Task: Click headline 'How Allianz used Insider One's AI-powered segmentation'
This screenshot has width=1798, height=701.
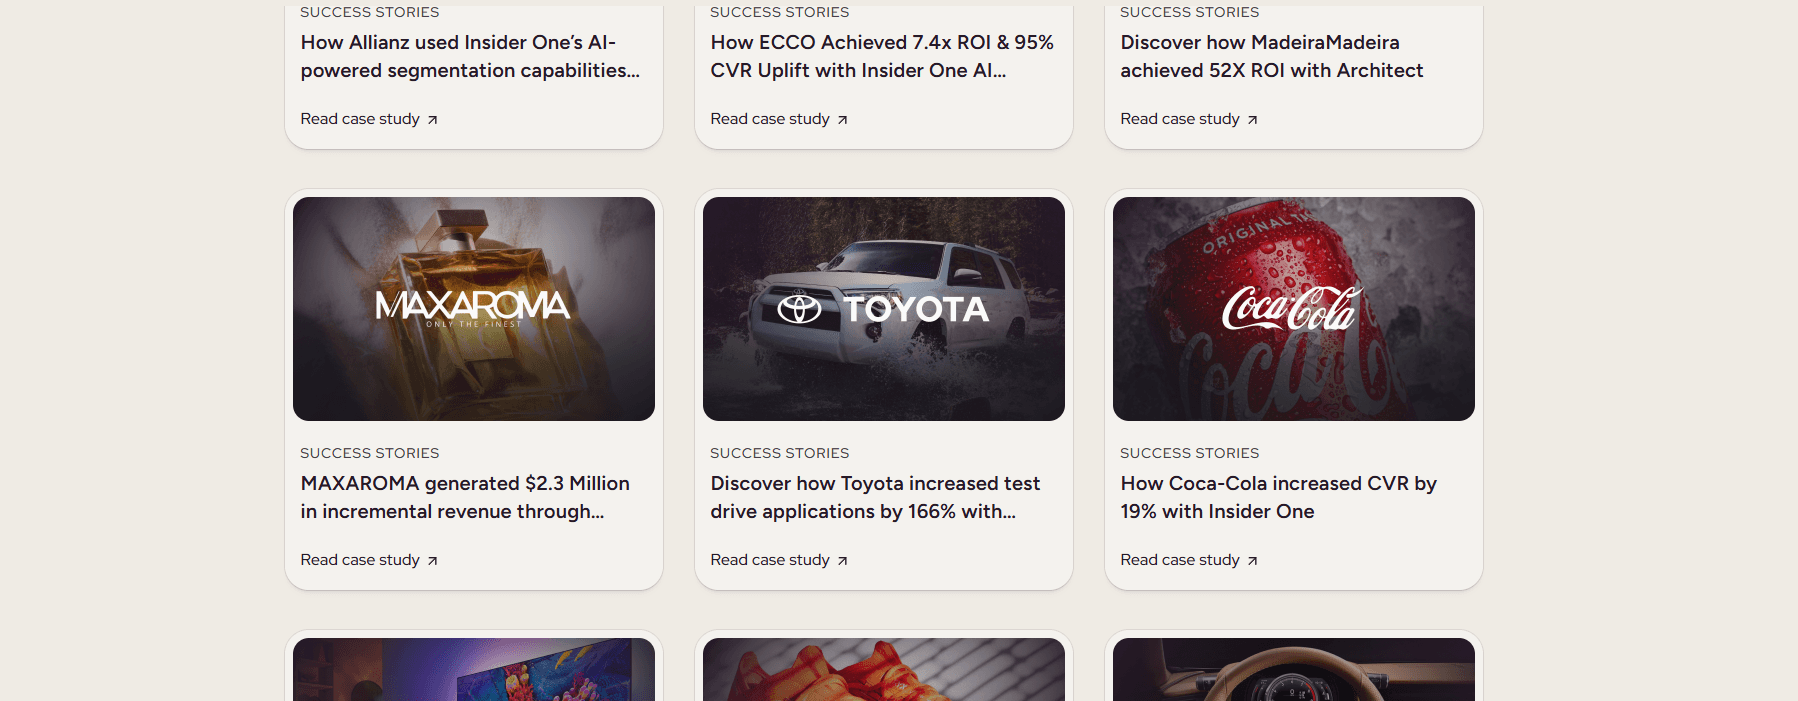Action: point(470,56)
